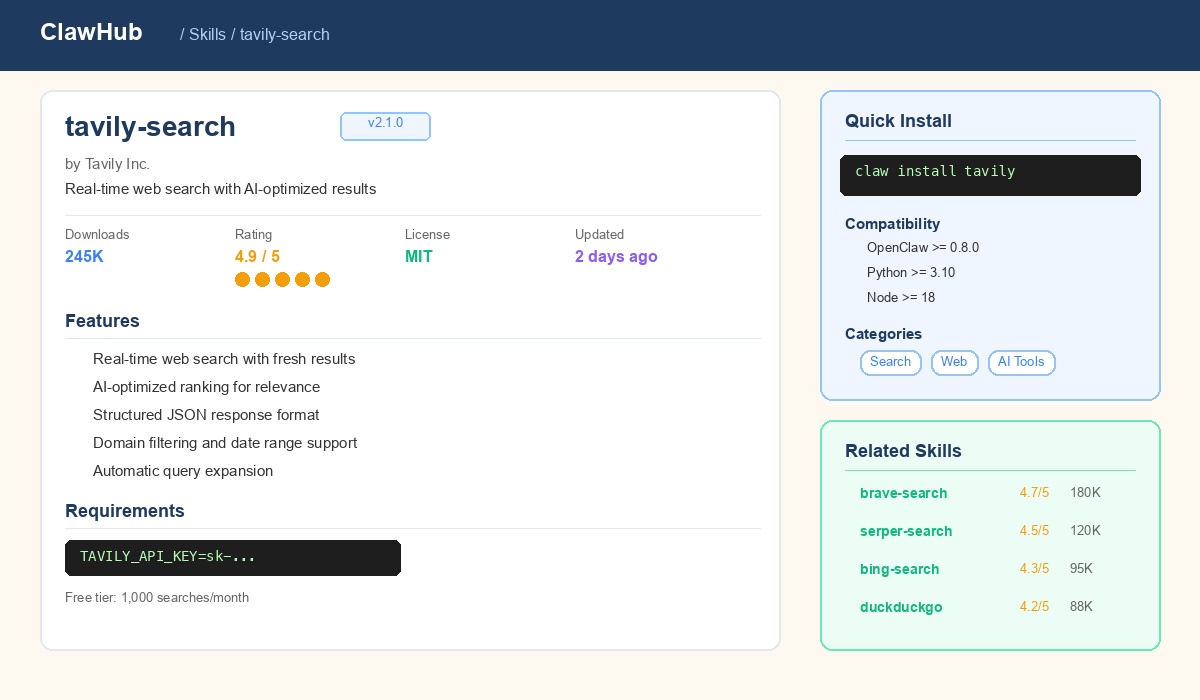Click the 120K downloads for serper-search
This screenshot has width=1200, height=700.
click(x=1085, y=531)
